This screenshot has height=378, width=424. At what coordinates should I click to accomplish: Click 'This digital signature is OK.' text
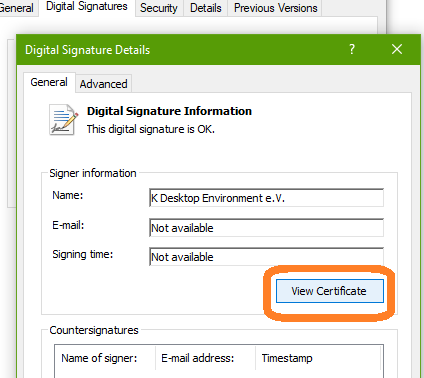tap(151, 129)
